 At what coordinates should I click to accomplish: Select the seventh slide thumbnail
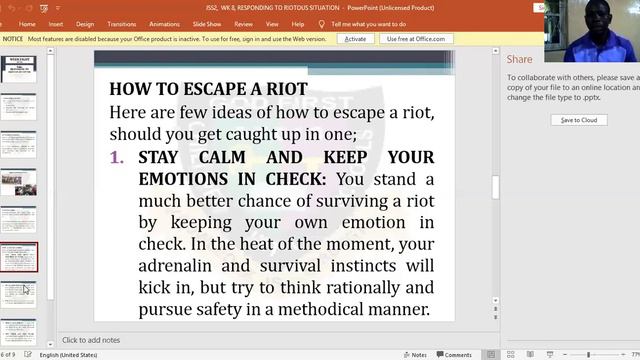18,295
